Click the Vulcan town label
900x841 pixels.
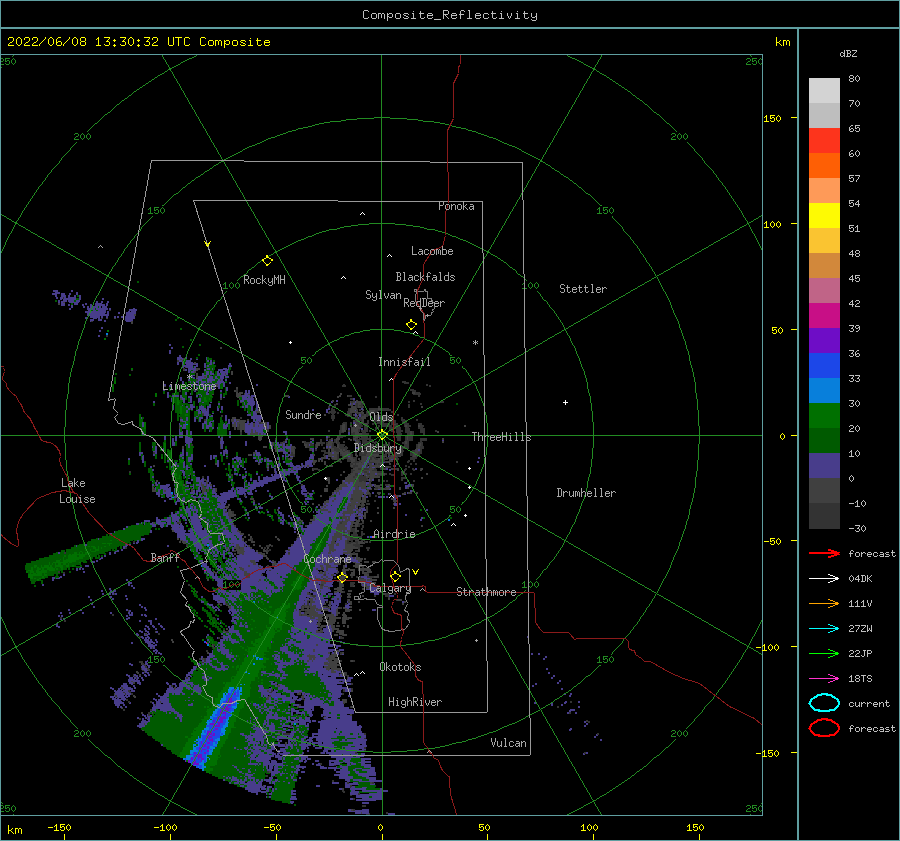509,743
